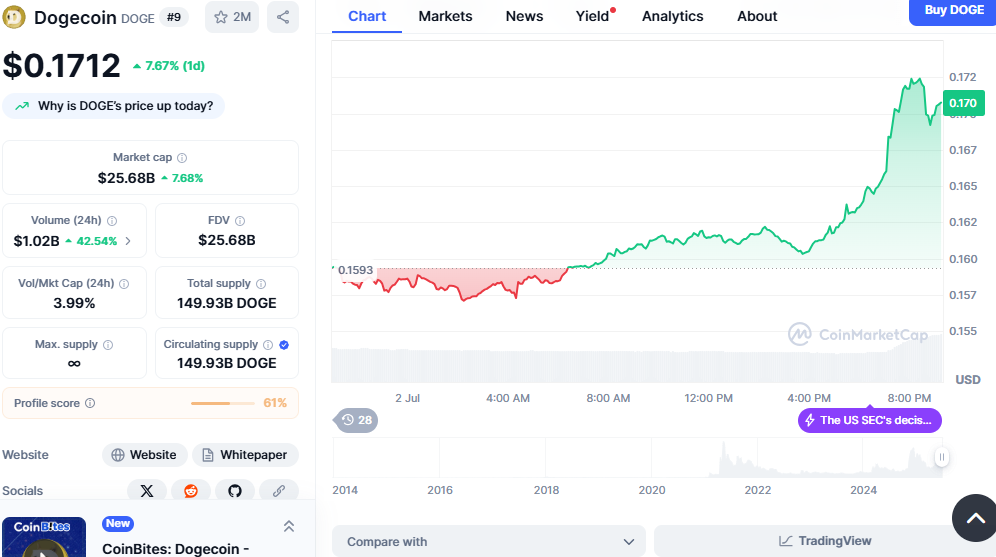Viewport: 996px width, 557px height.
Task: Open FDV info icon
Action: [240, 220]
